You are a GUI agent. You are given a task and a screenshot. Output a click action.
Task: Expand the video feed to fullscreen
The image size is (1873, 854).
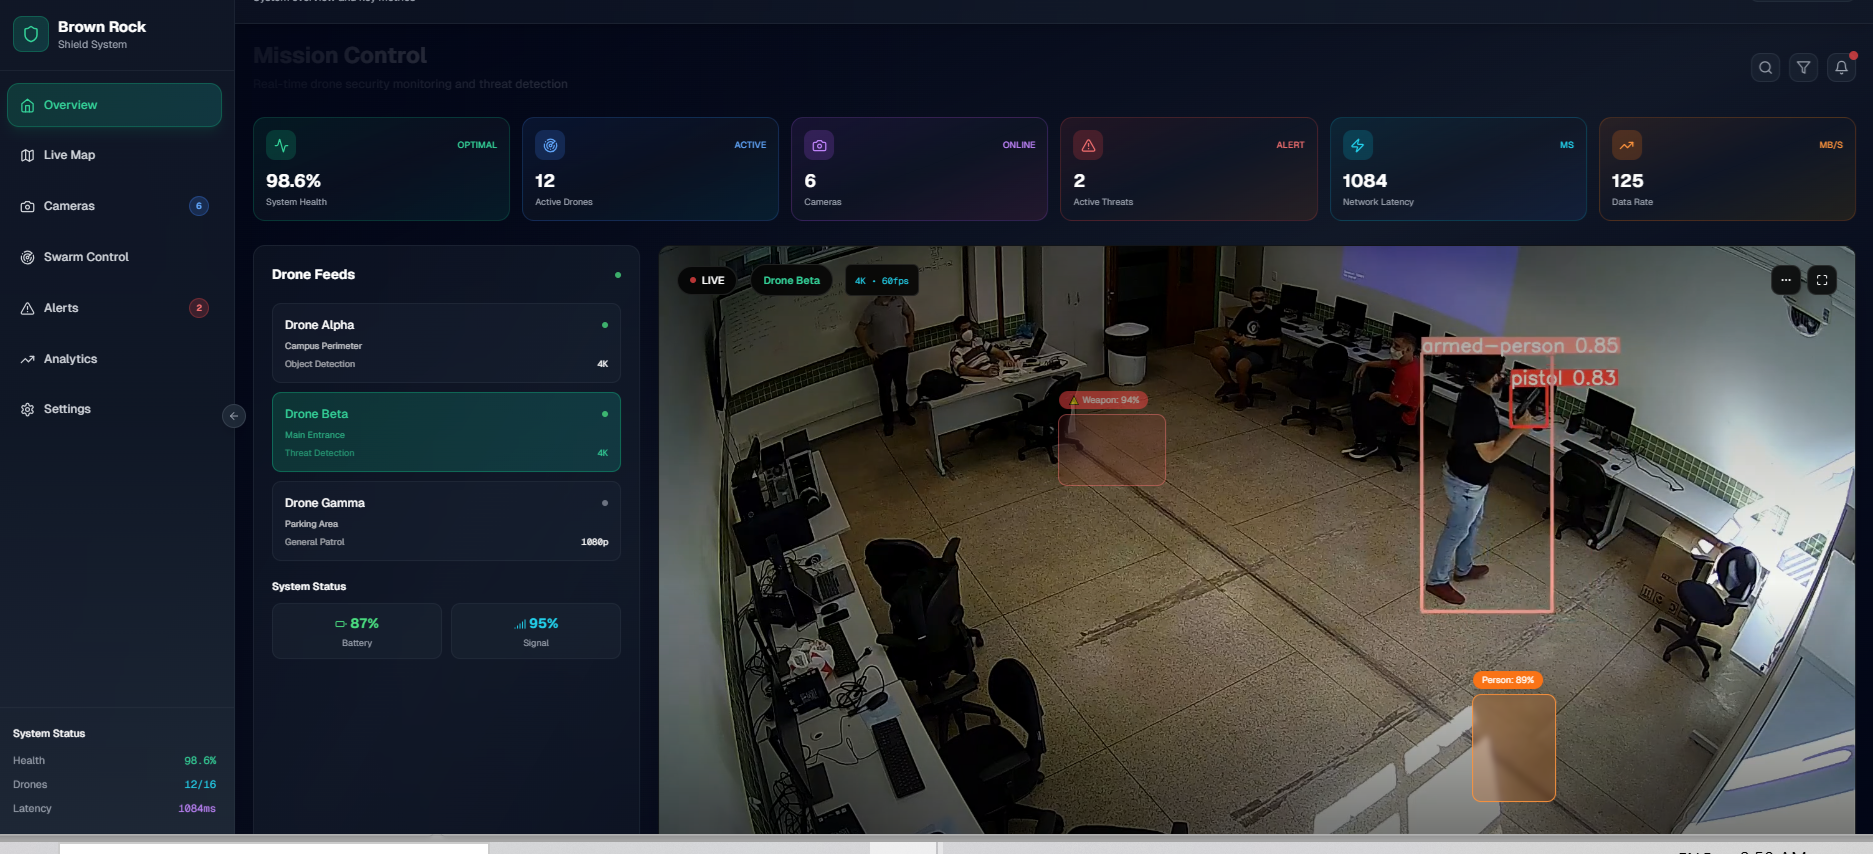[1822, 280]
